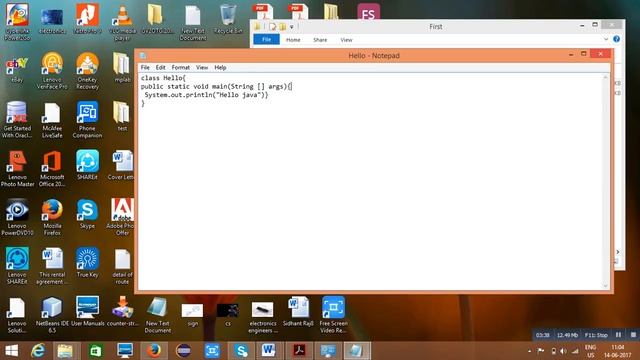Click Notepad vertical scrollbar down arrow
The image size is (640, 360).
pos(605,286)
